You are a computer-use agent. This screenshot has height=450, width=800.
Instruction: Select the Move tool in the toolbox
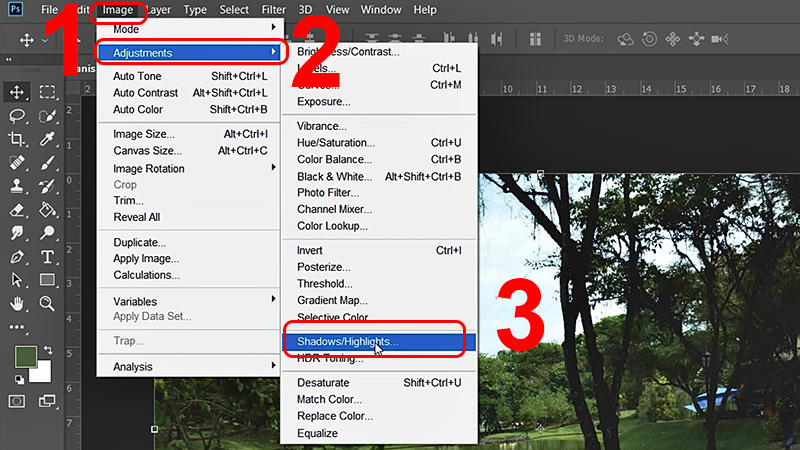click(17, 92)
